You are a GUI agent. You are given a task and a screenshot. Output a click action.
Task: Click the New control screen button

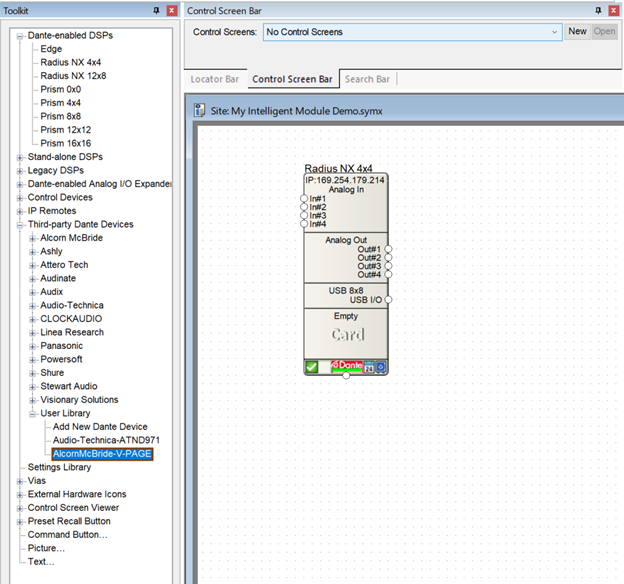pyautogui.click(x=577, y=31)
